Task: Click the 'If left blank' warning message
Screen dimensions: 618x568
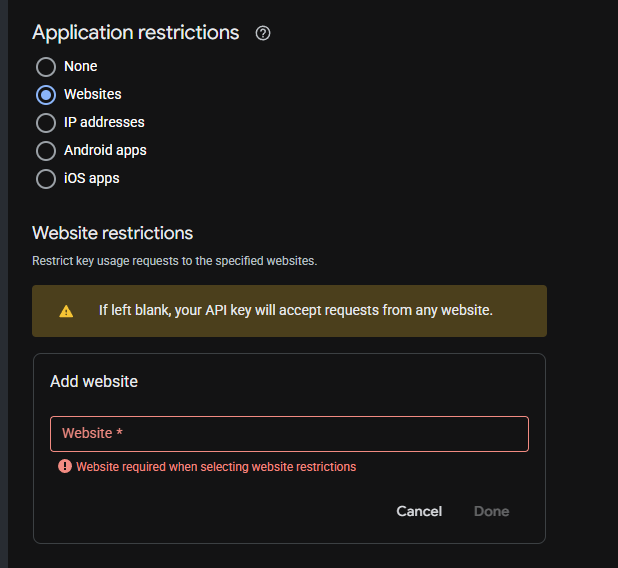Action: pos(296,311)
